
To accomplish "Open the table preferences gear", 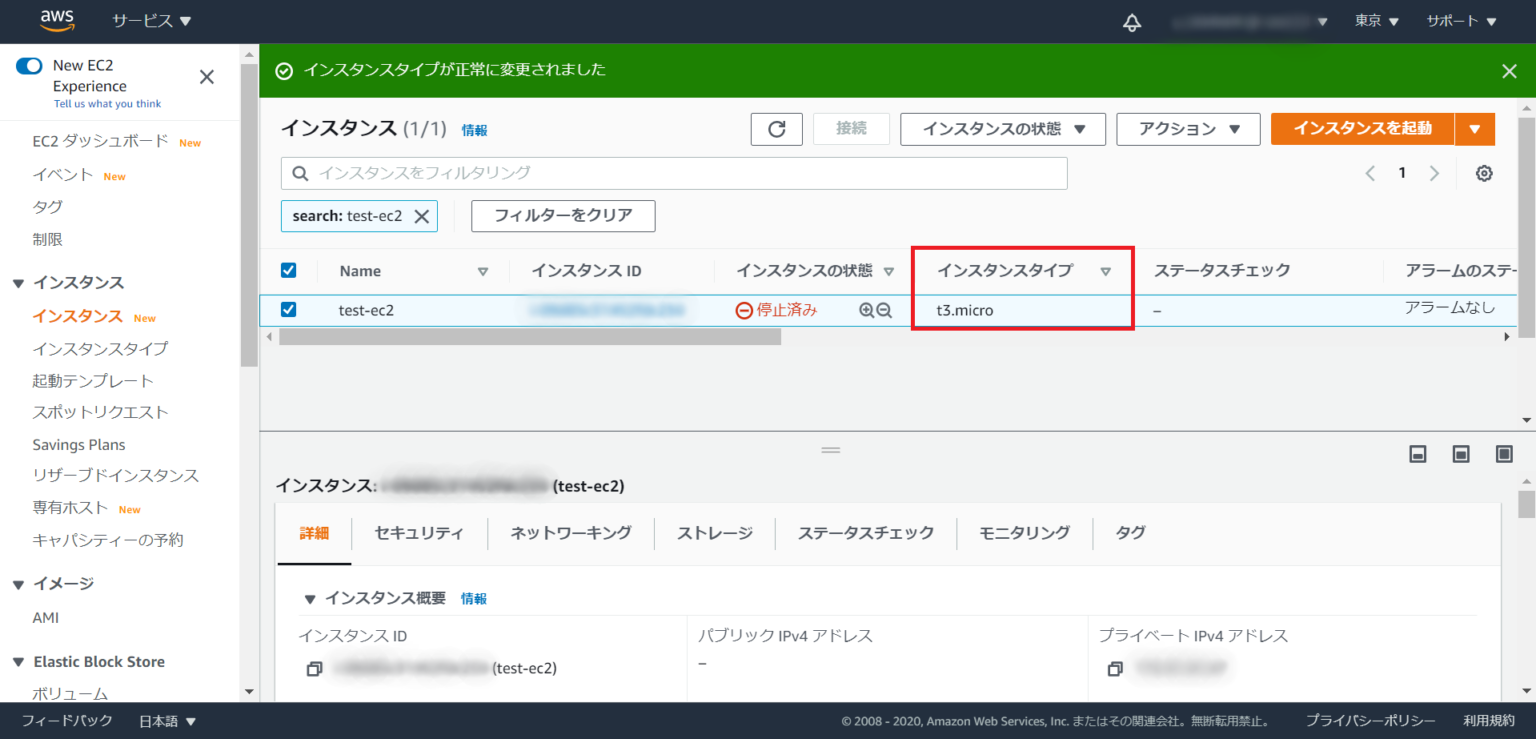I will pyautogui.click(x=1484, y=172).
